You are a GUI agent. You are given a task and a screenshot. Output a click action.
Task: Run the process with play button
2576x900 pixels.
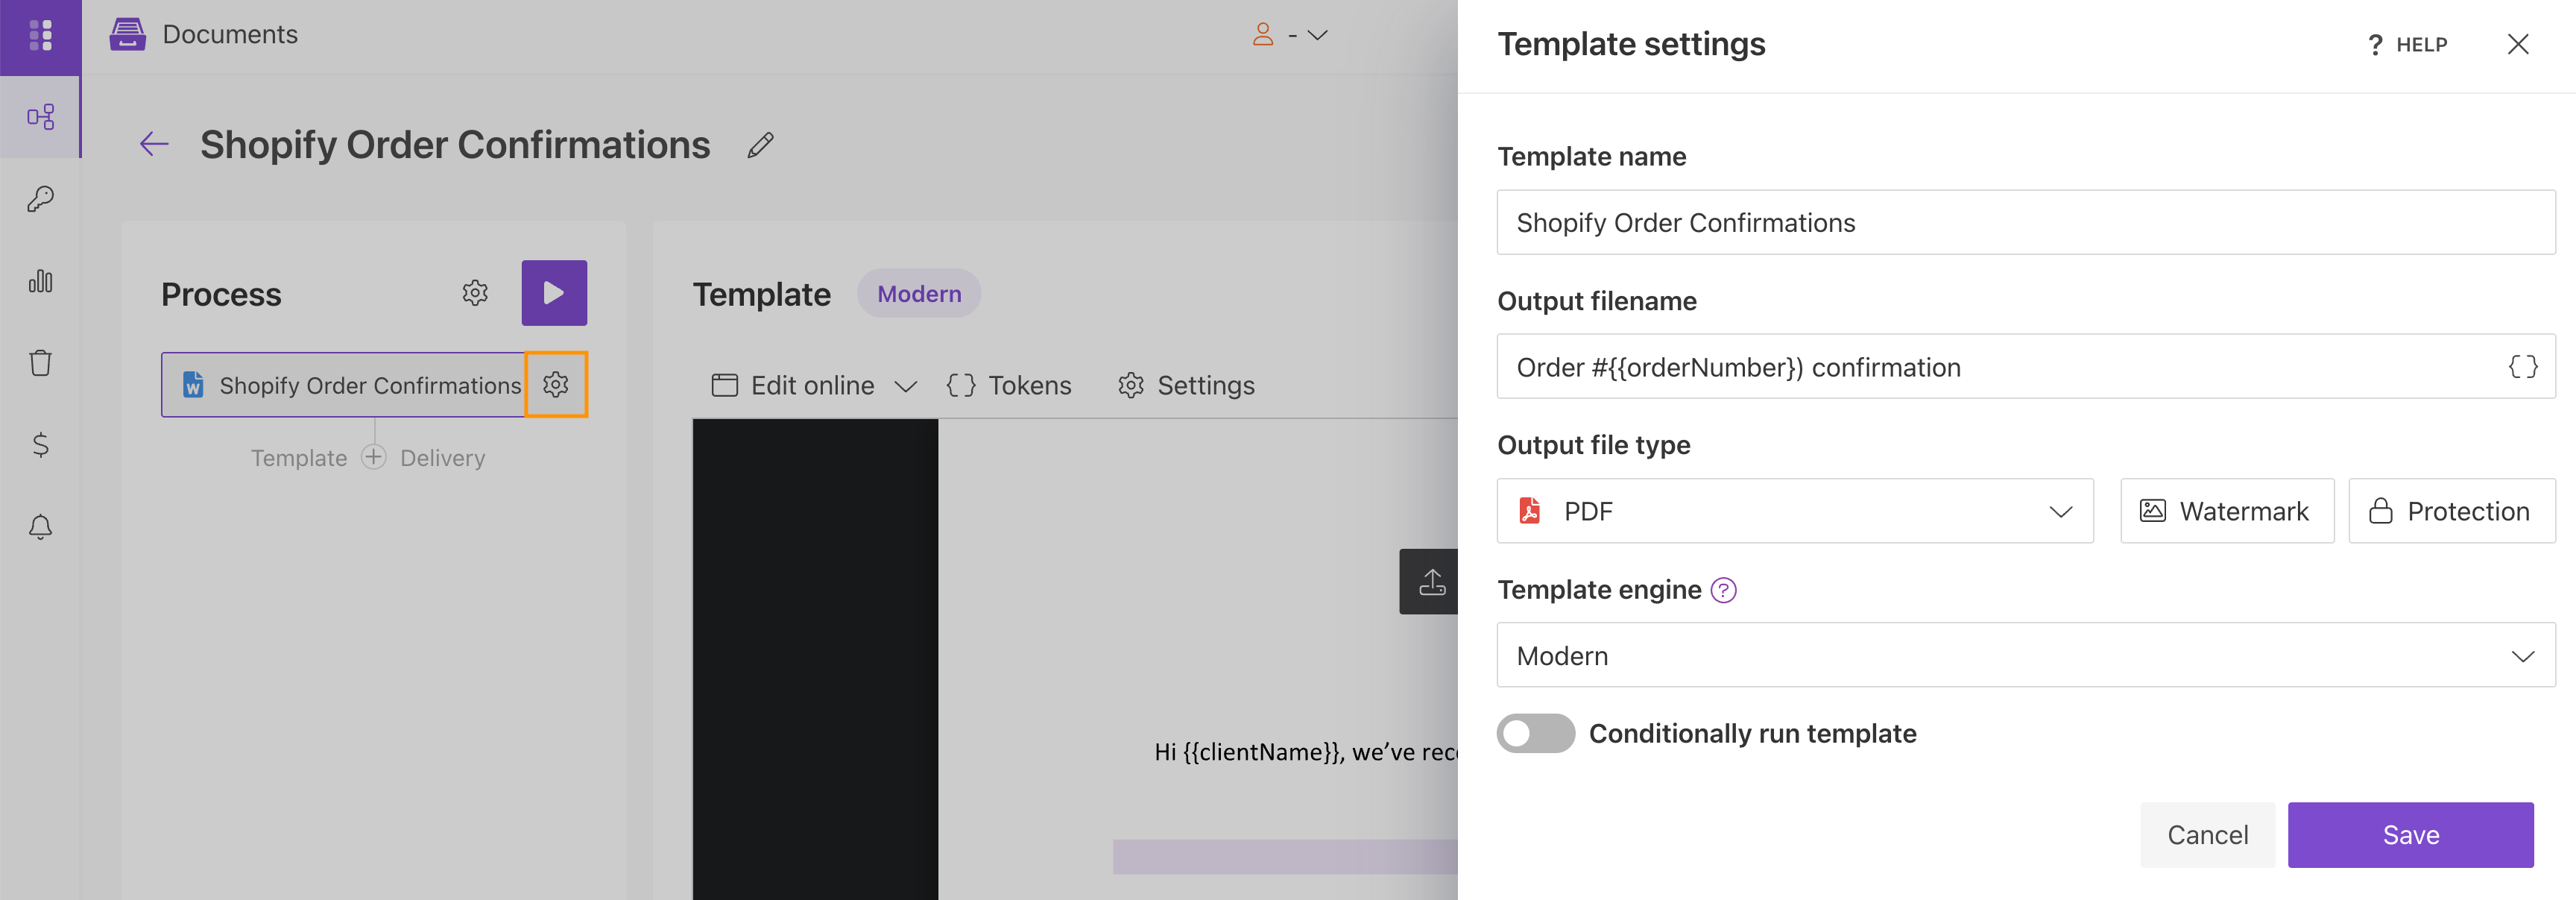(554, 293)
